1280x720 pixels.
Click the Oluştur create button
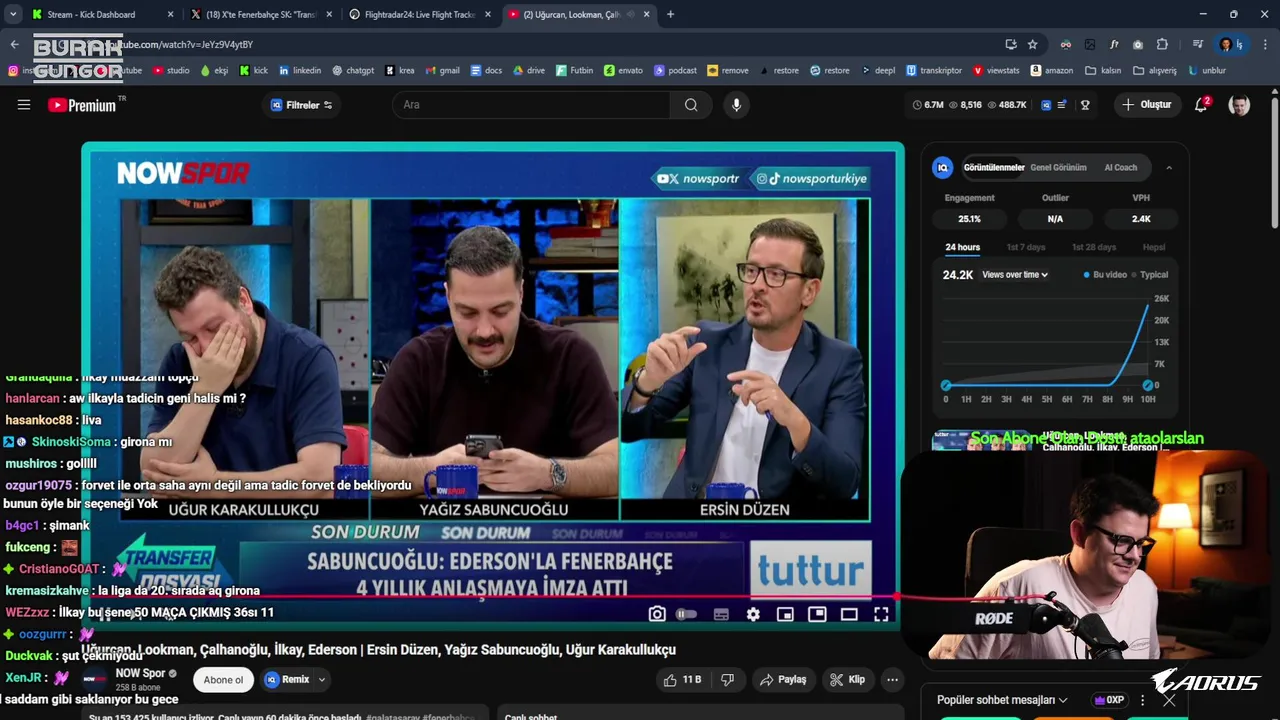click(x=1147, y=105)
